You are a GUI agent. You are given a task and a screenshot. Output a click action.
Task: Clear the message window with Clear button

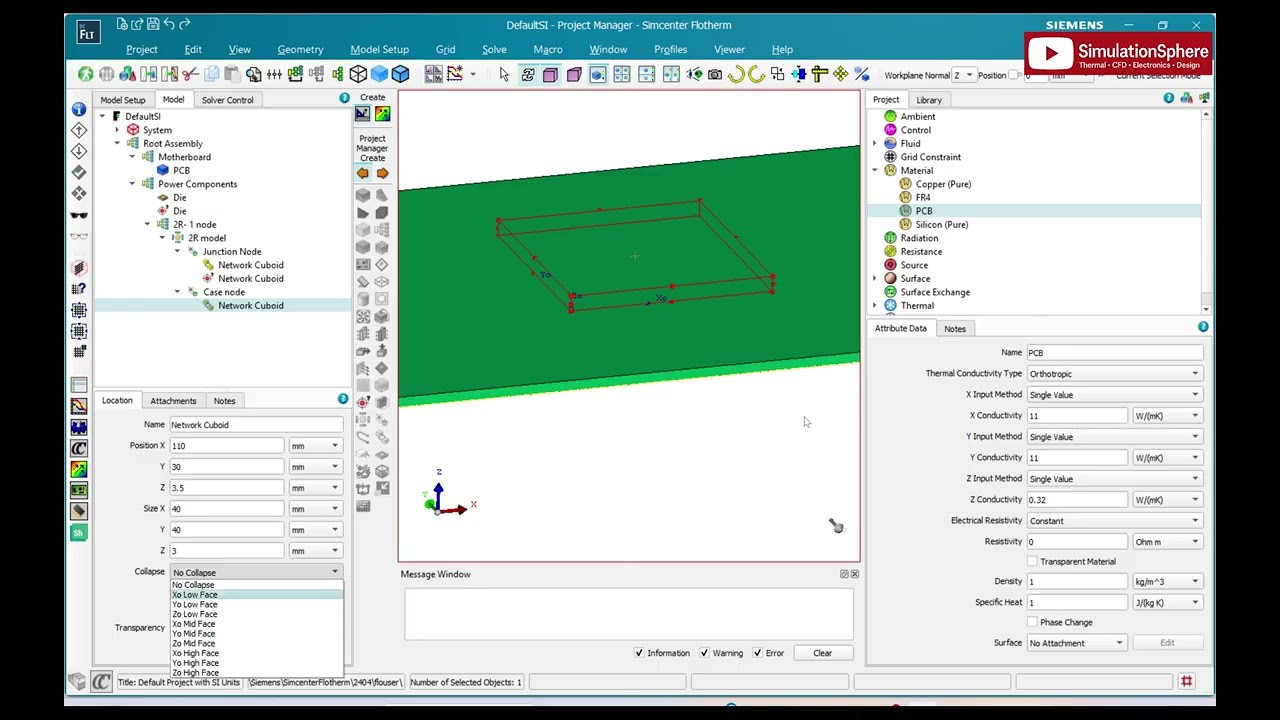coord(822,653)
